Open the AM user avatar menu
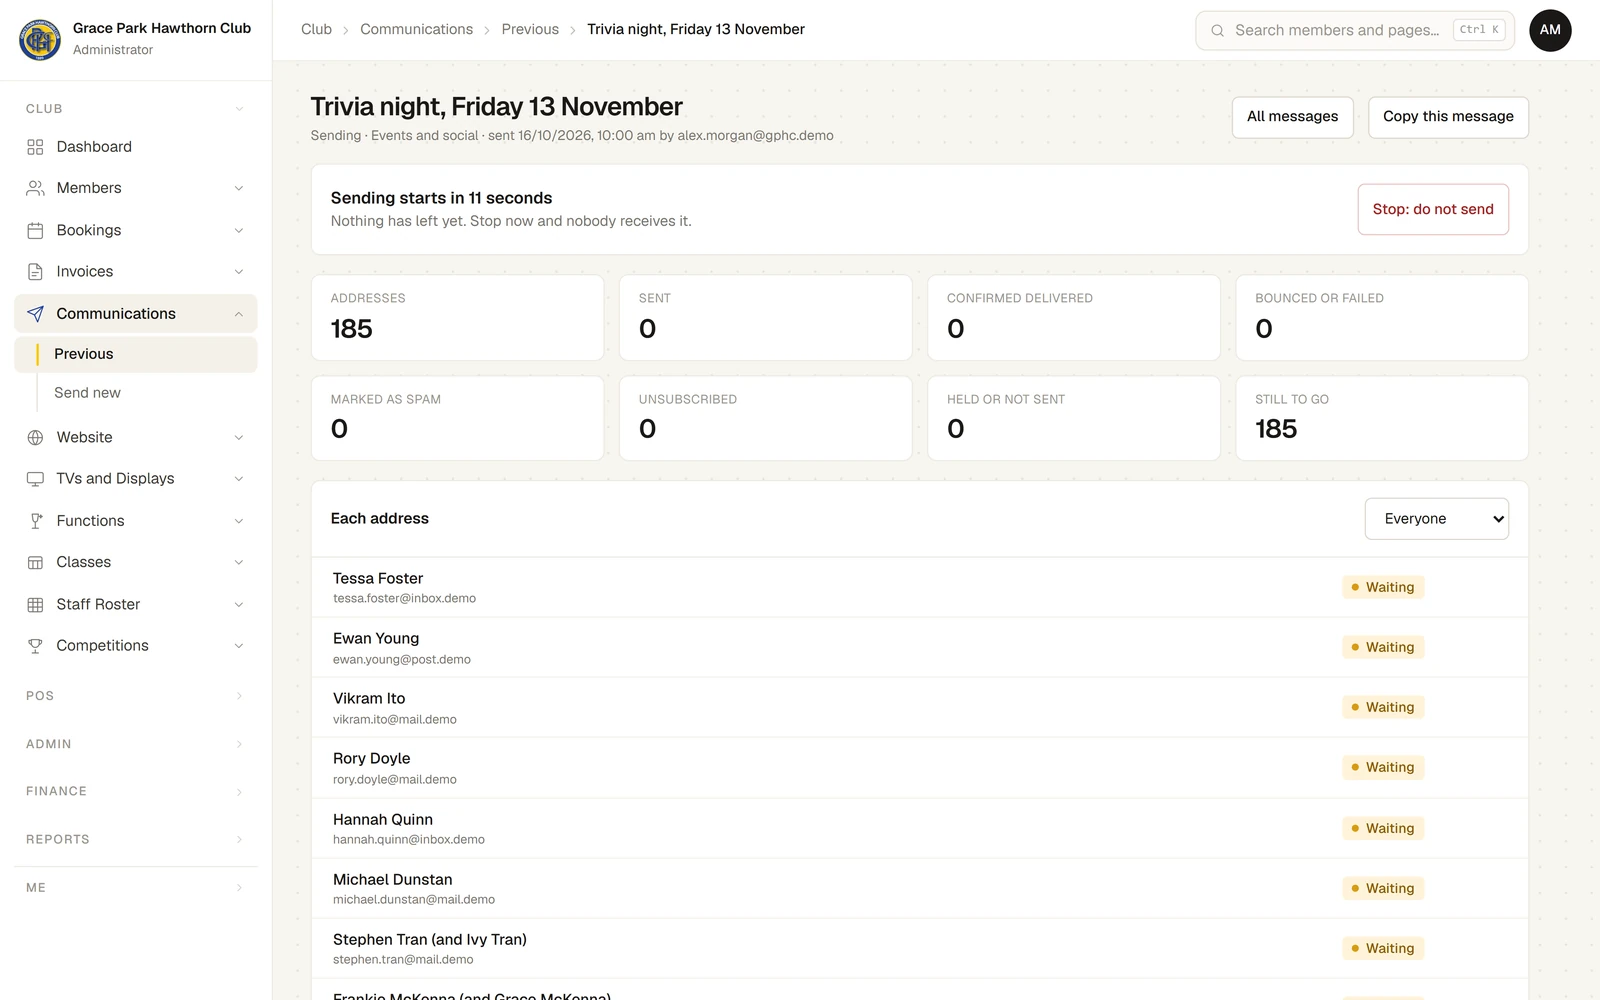1600x1000 pixels. click(x=1550, y=30)
